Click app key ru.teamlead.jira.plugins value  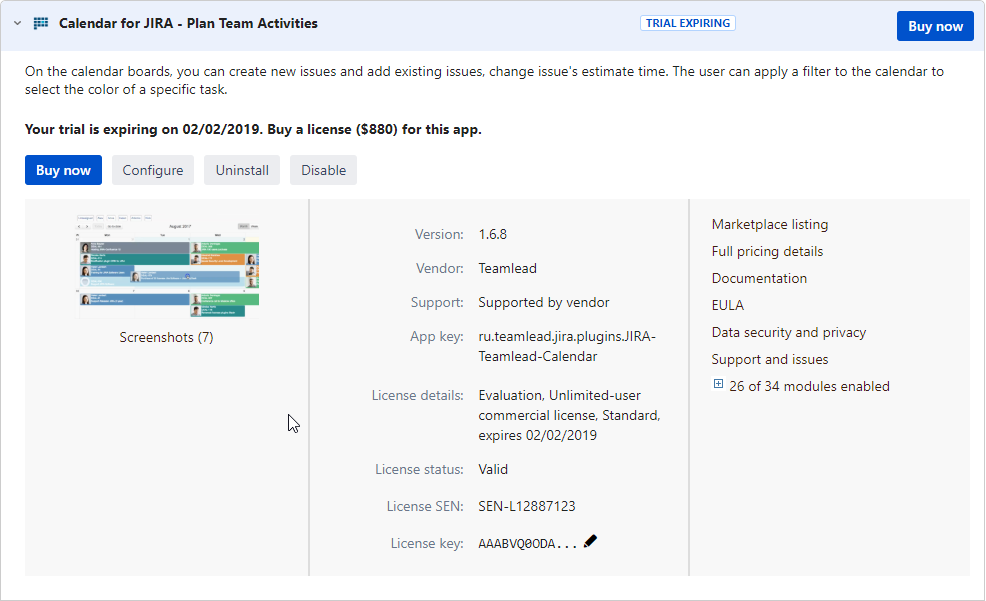(x=567, y=346)
